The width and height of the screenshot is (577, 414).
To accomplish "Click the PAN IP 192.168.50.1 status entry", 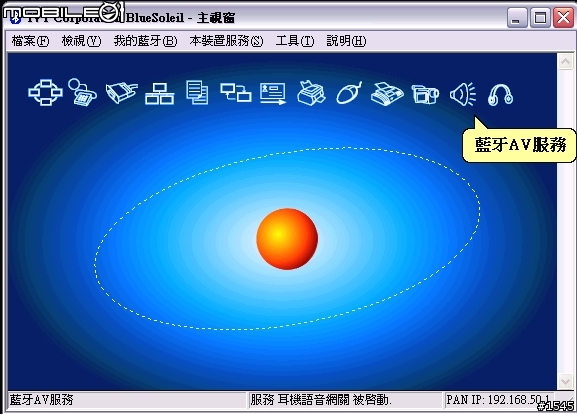I will [x=498, y=400].
